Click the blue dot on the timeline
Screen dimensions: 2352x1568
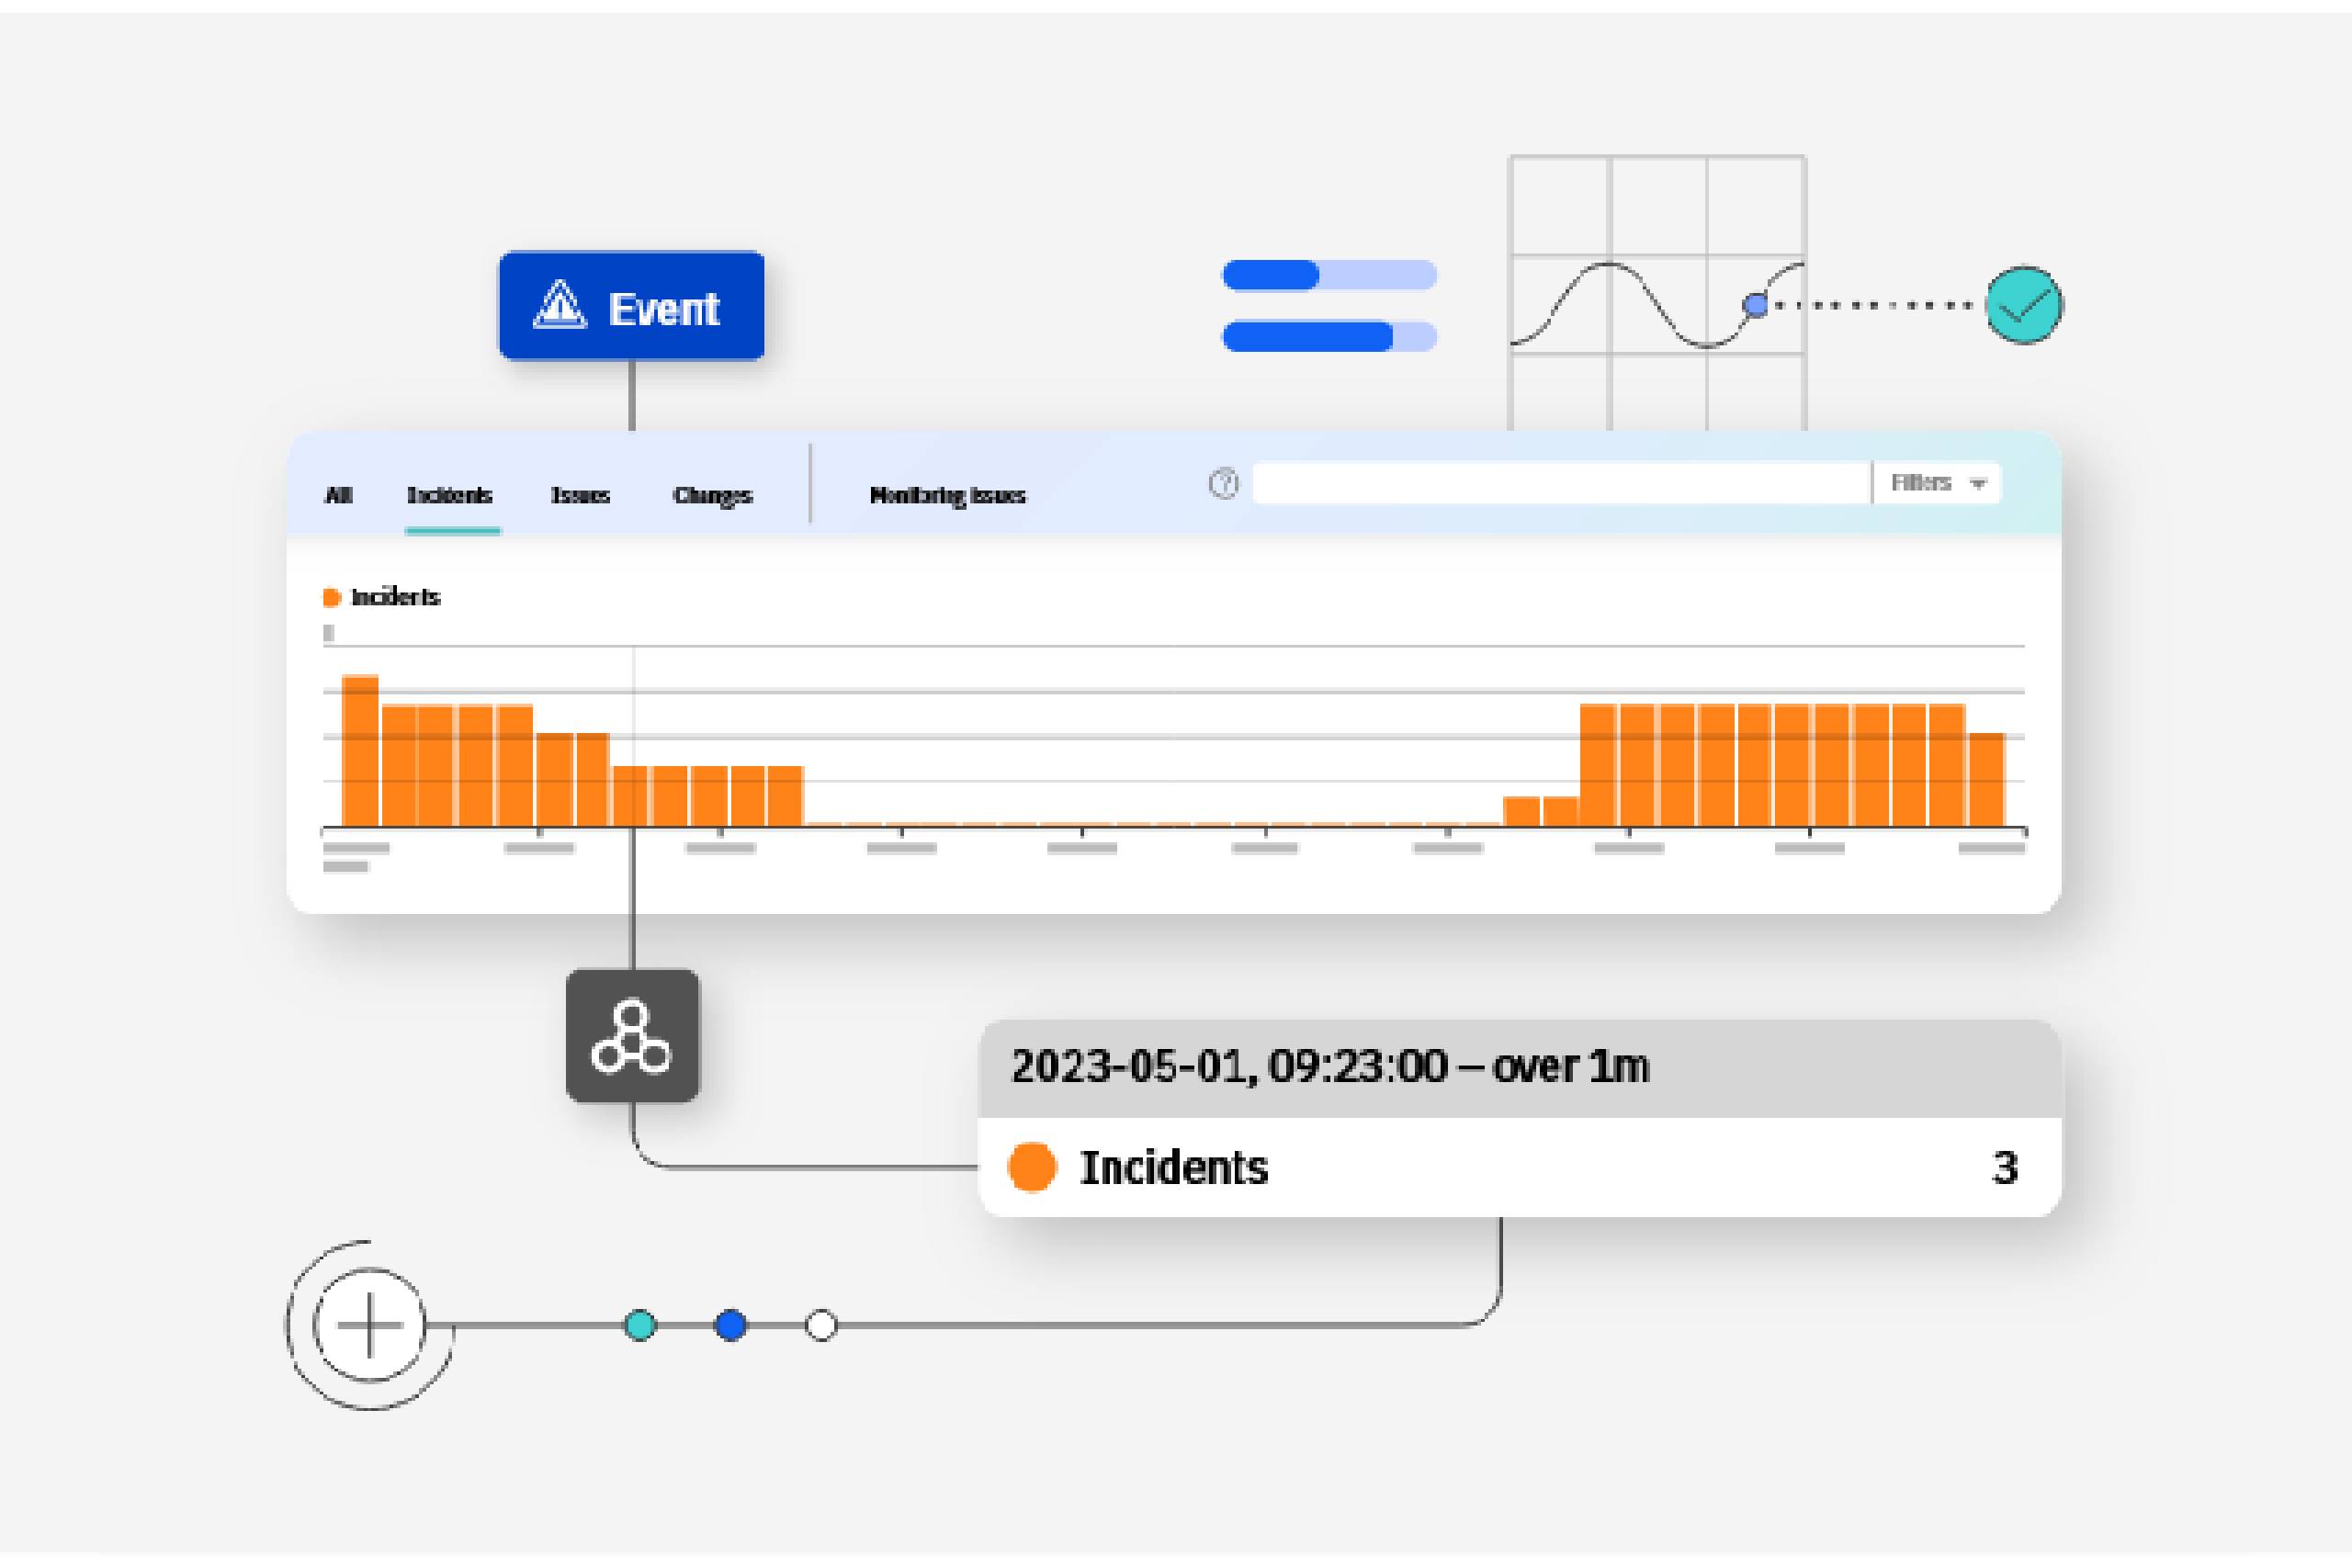[731, 1326]
